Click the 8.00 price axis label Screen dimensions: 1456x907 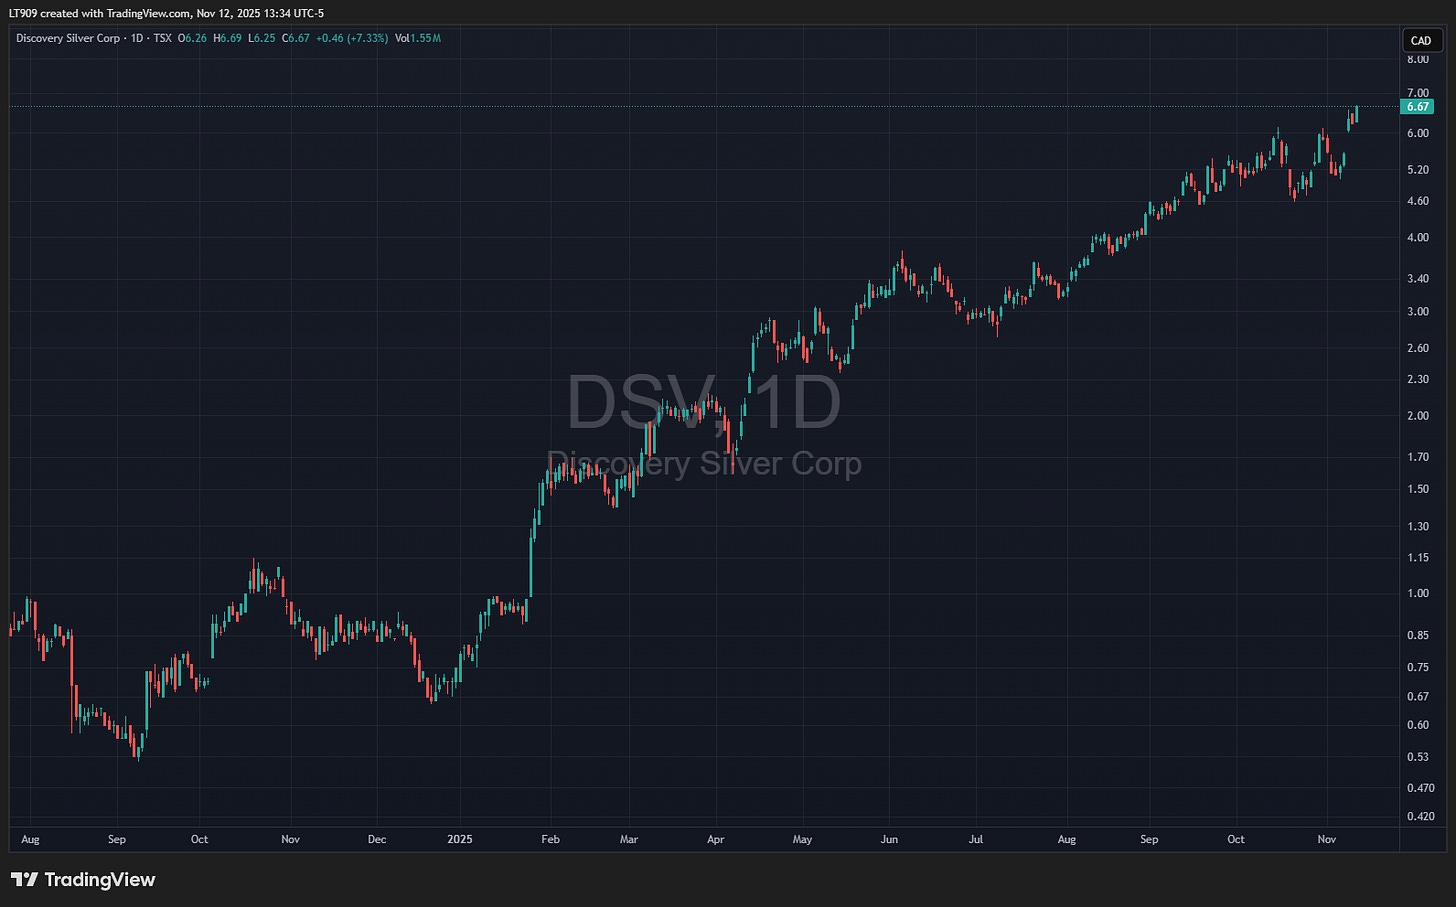[x=1417, y=59]
